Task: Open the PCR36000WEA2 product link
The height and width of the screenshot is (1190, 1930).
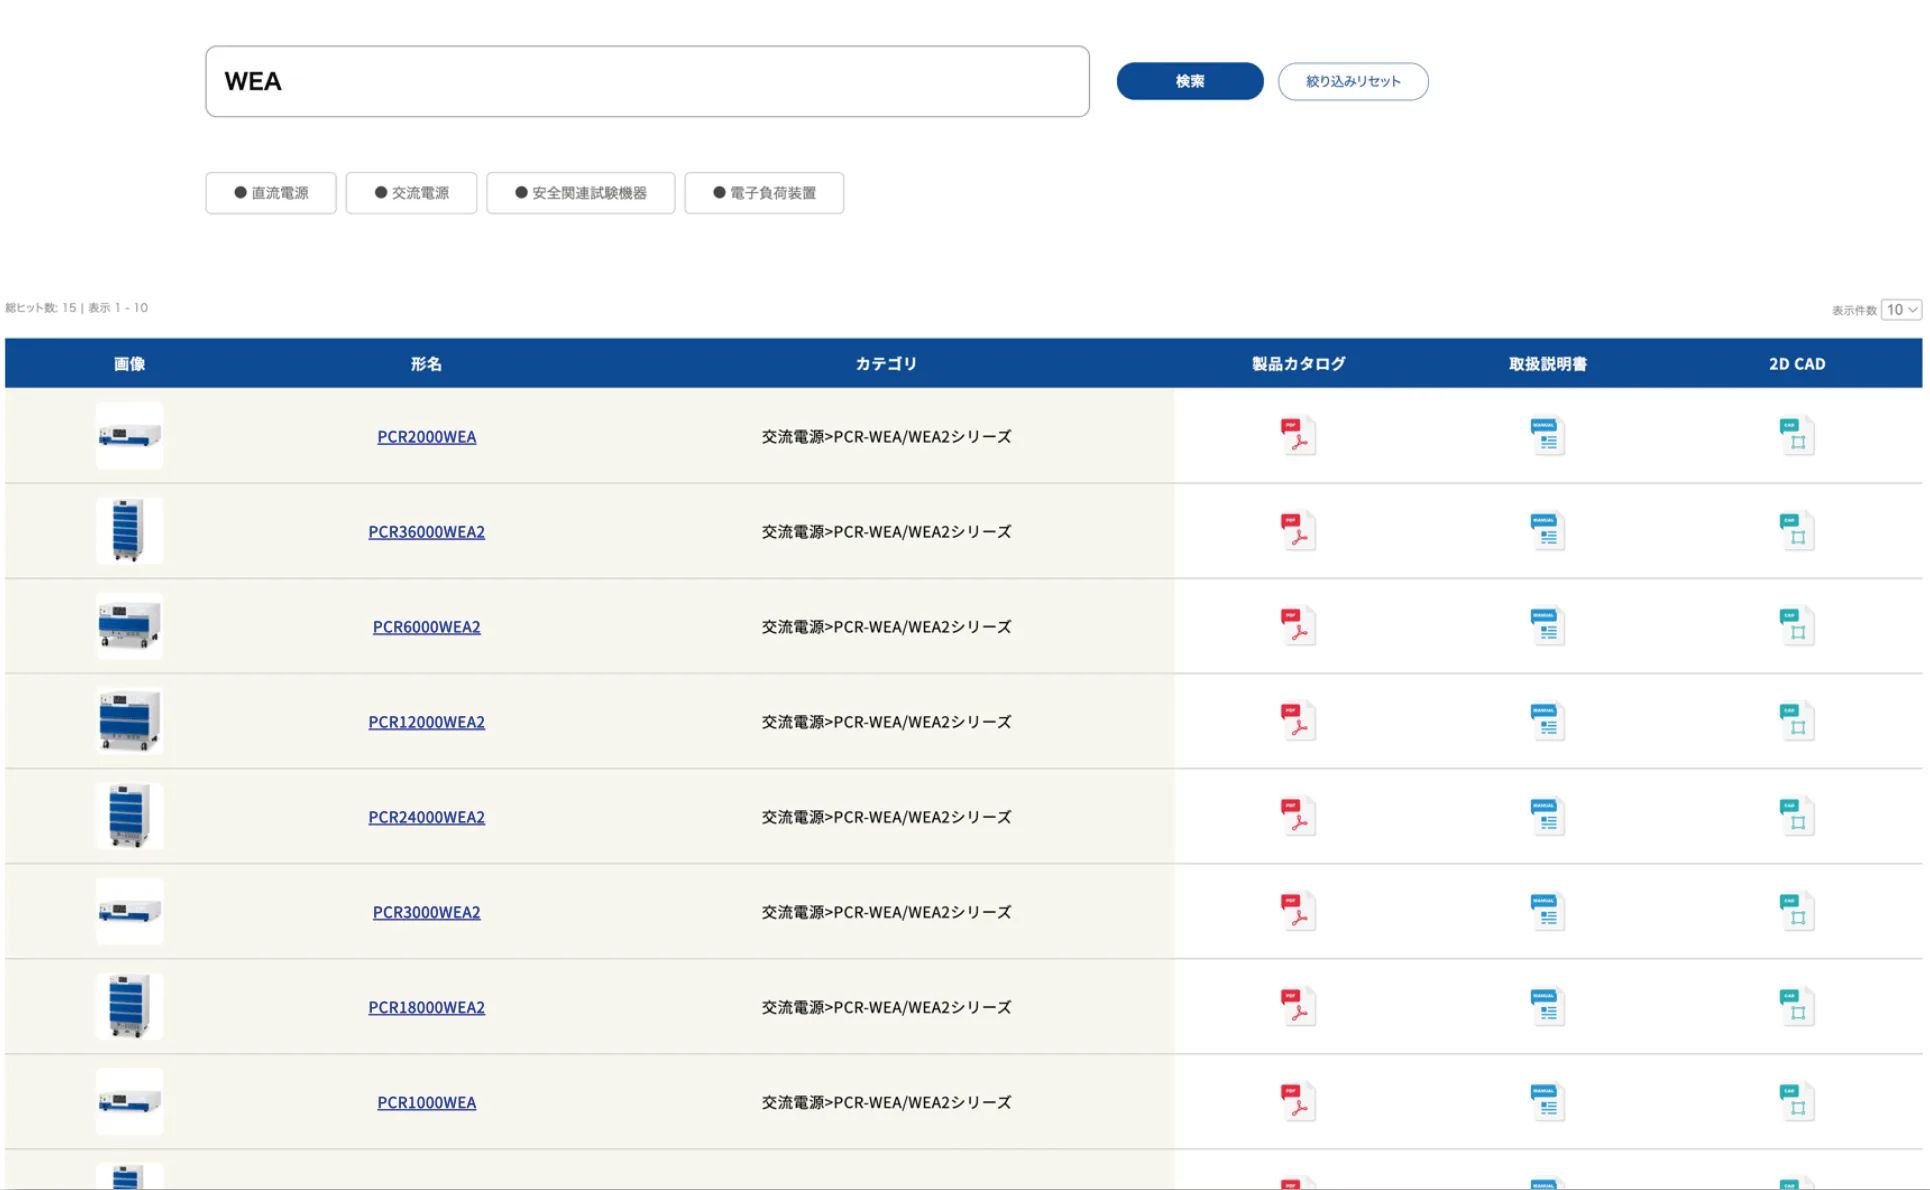Action: [x=426, y=532]
